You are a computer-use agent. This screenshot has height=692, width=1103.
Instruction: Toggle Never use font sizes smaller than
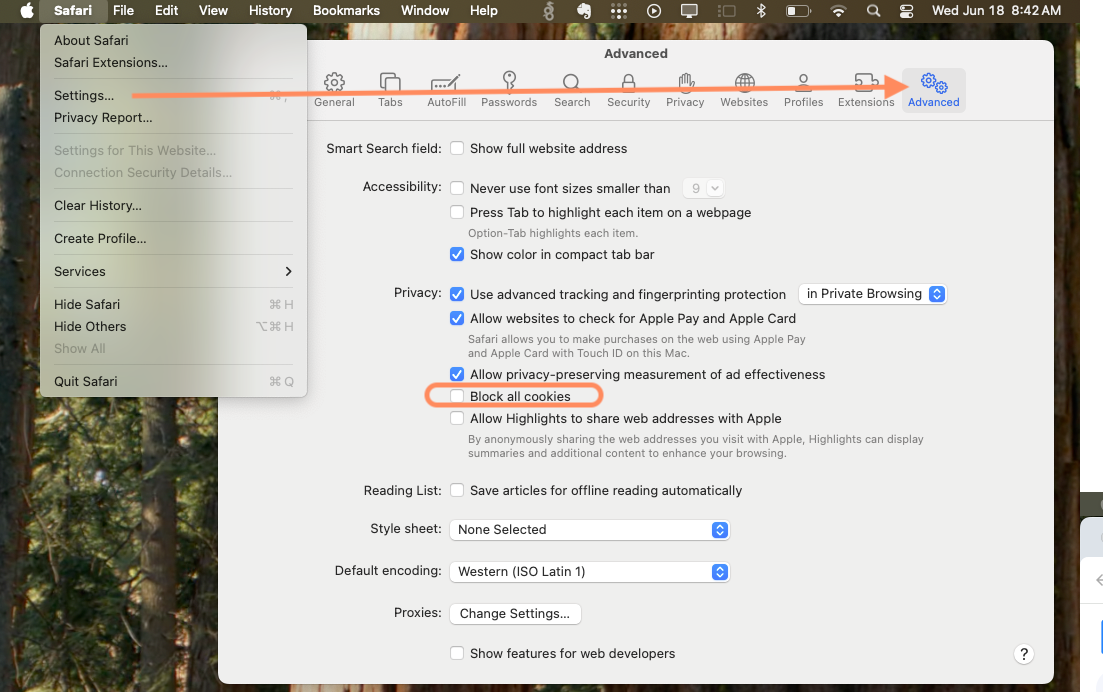click(457, 188)
